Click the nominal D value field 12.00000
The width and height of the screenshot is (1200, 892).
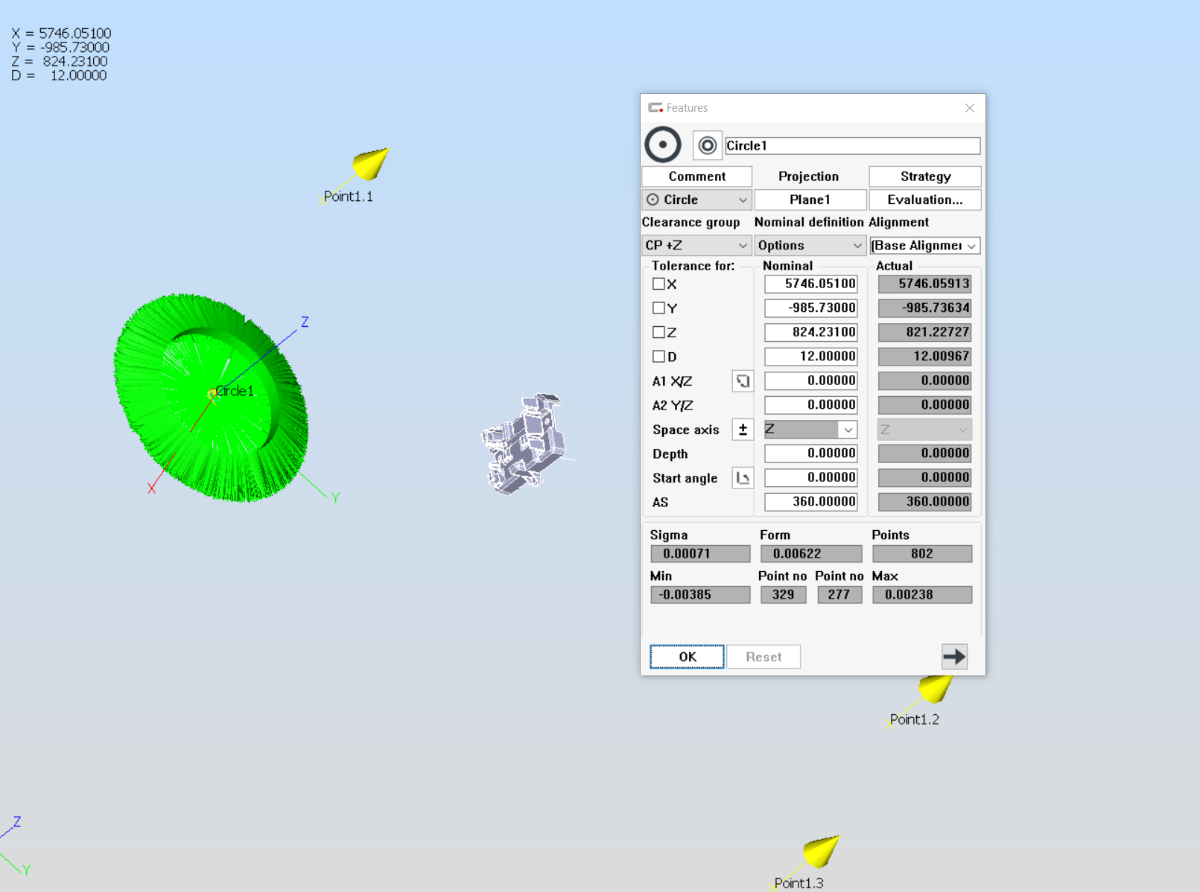pos(811,356)
